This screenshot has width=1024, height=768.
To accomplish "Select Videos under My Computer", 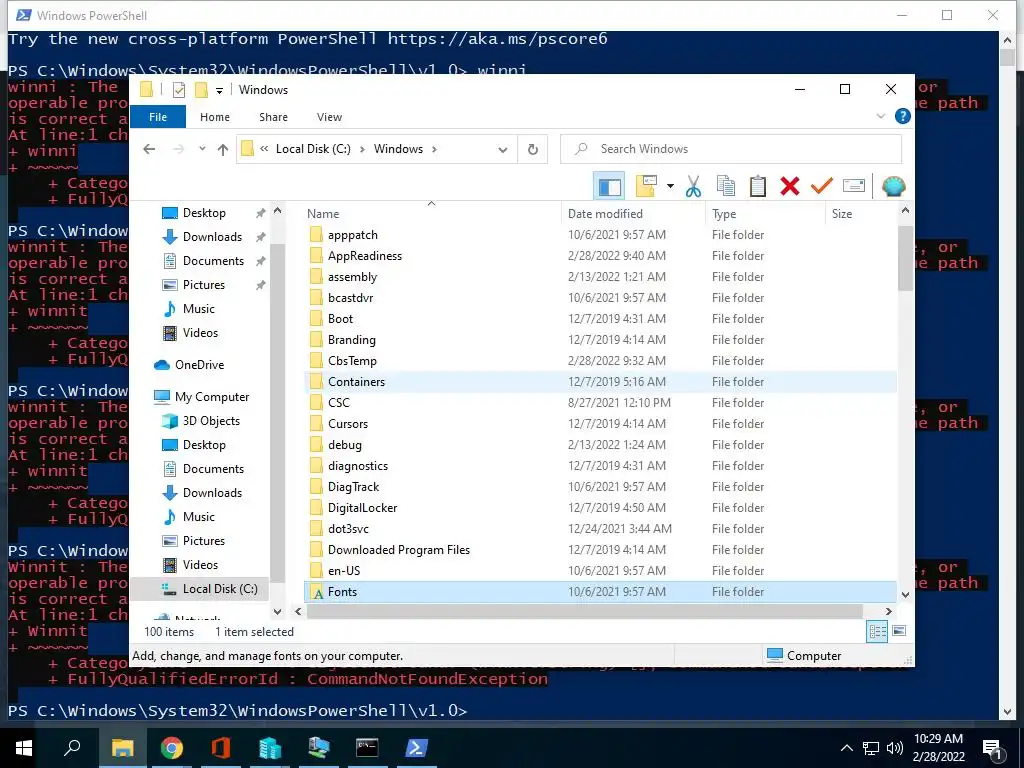I will pos(191,564).
